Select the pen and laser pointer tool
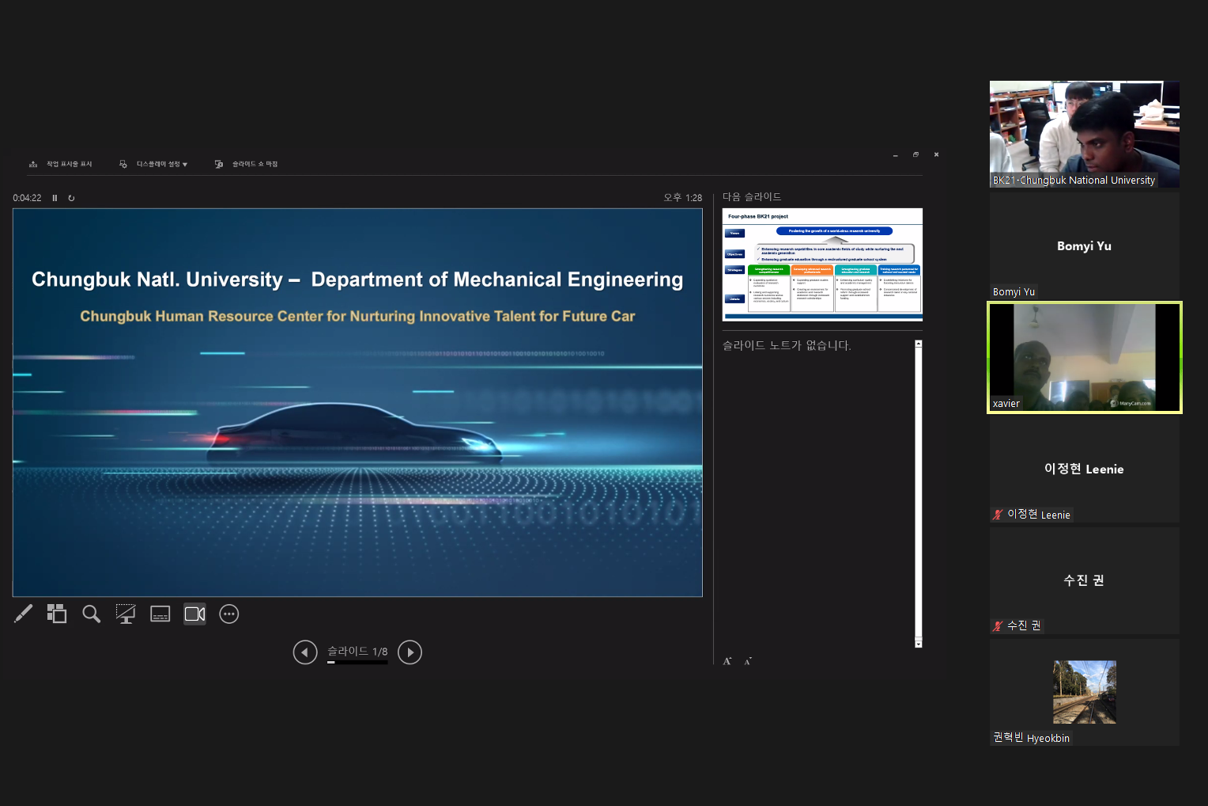The height and width of the screenshot is (806, 1208). coord(23,614)
